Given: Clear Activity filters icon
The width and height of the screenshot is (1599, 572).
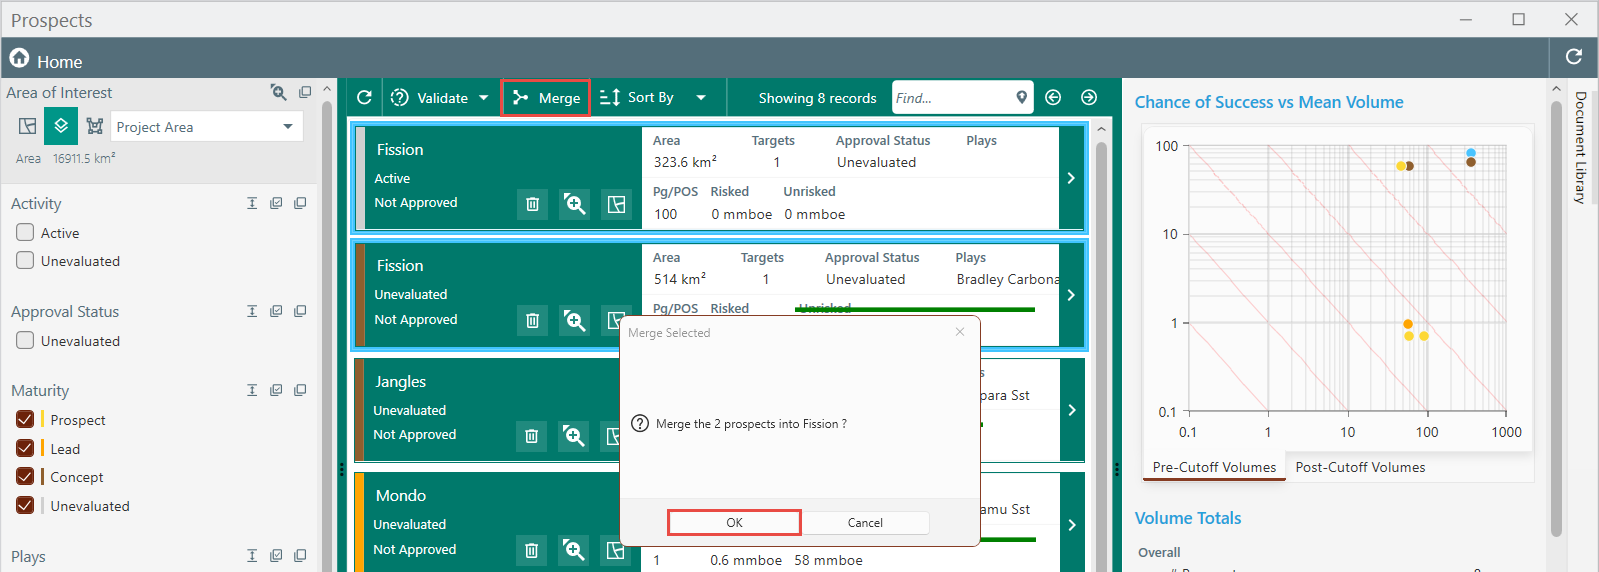Looking at the screenshot, I should (300, 203).
